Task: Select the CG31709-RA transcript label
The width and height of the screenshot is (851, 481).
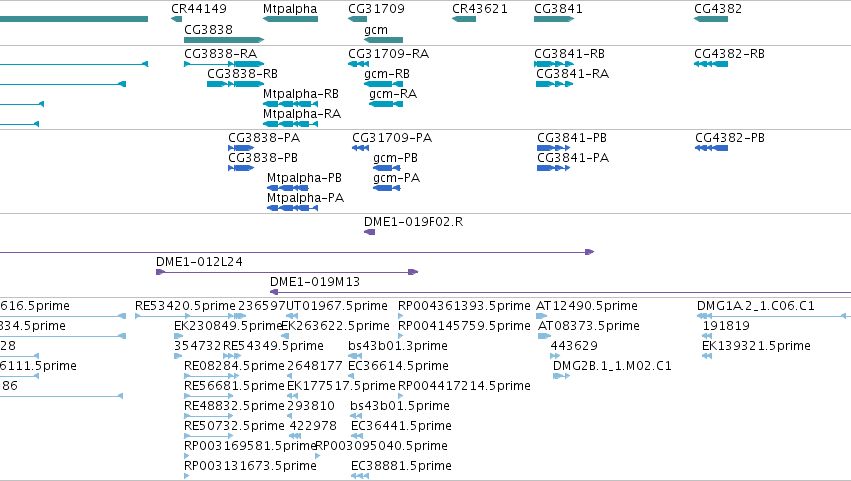Action: point(389,54)
